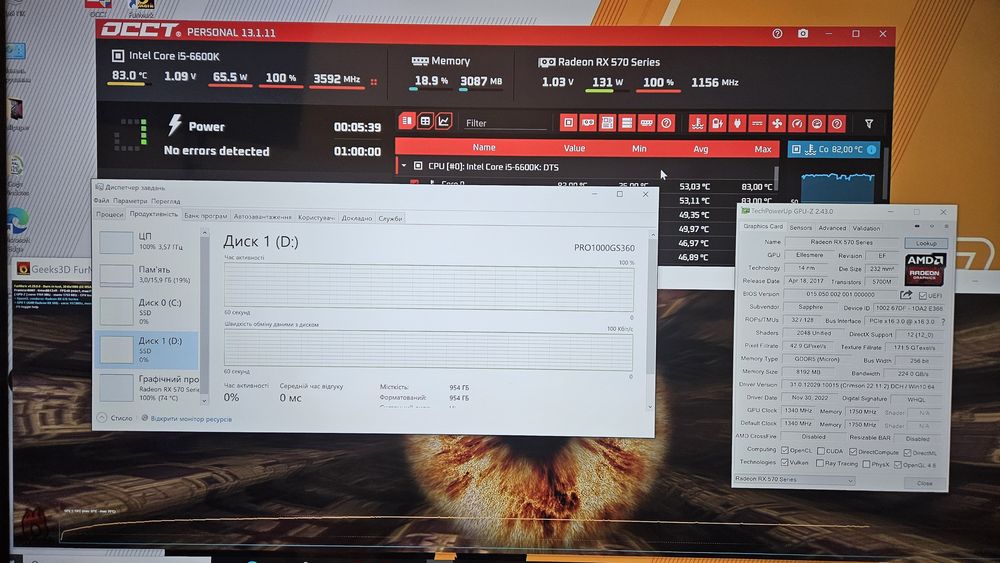1000x563 pixels.
Task: Switch OCCT to the grid tiles view icon
Action: 425,121
